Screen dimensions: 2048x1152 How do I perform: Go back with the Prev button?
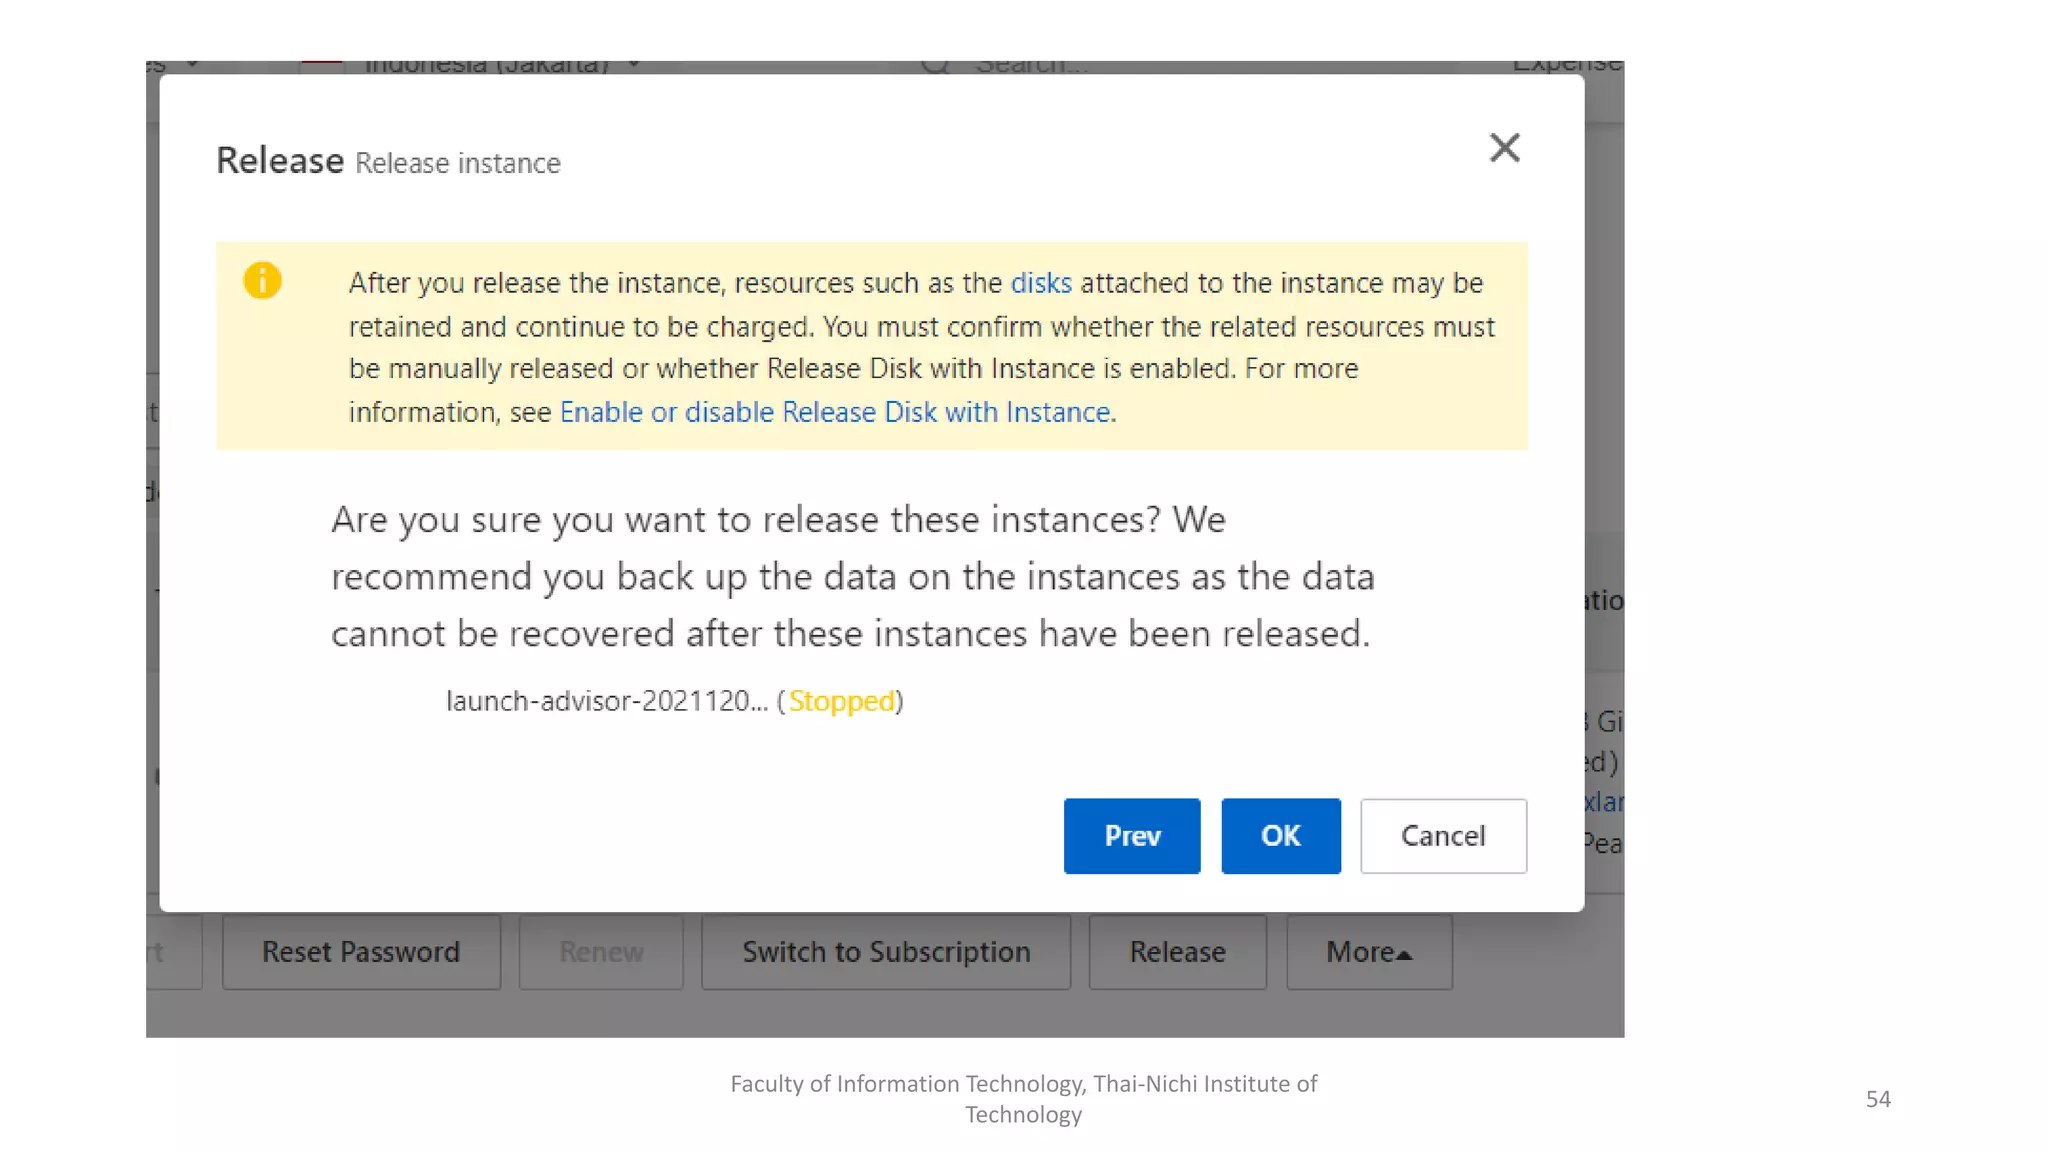click(1131, 836)
